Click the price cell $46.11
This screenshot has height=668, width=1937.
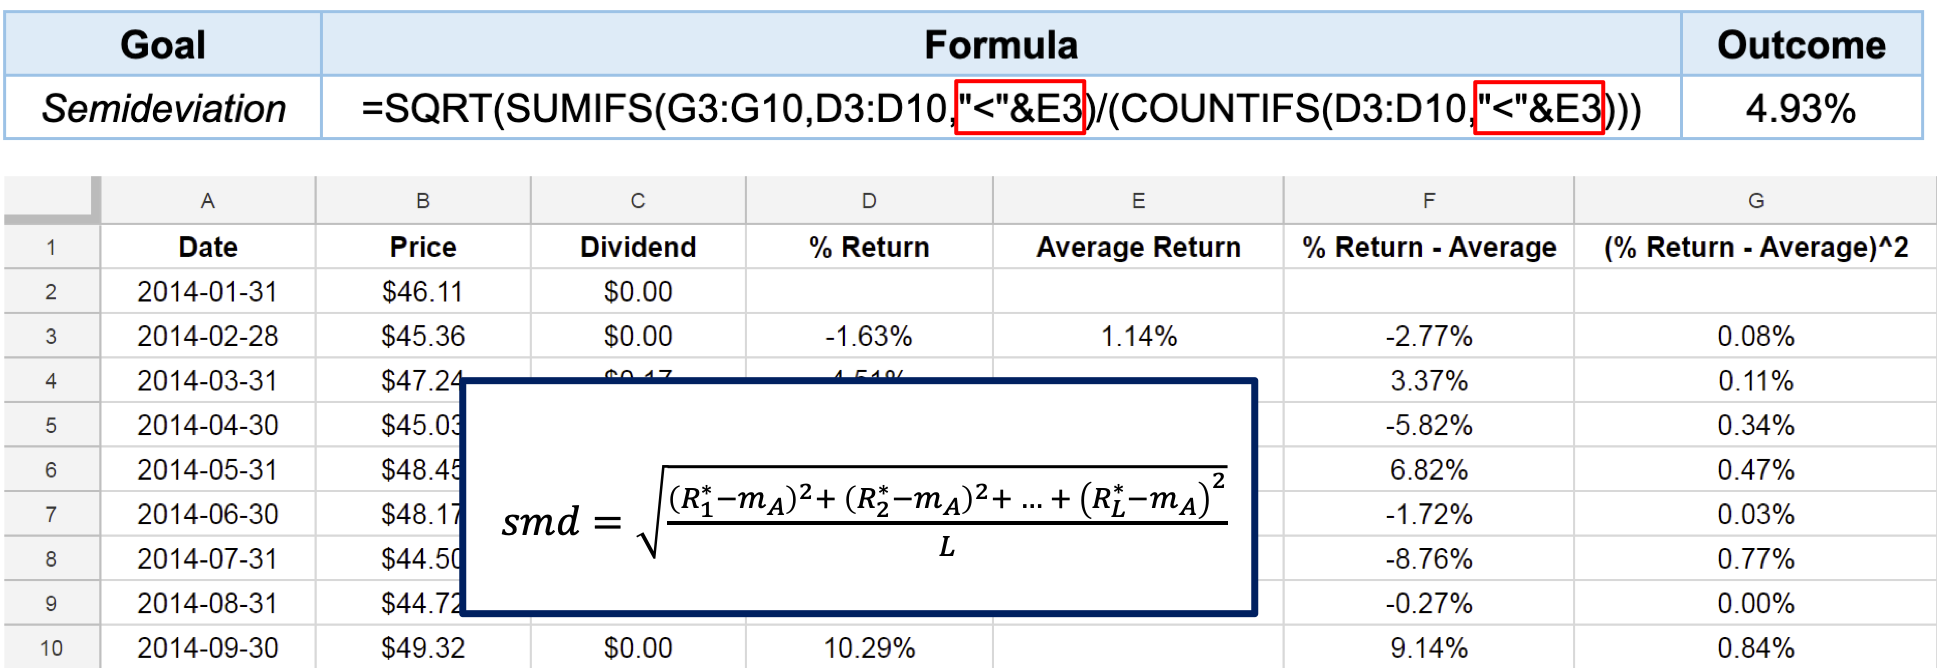423,292
